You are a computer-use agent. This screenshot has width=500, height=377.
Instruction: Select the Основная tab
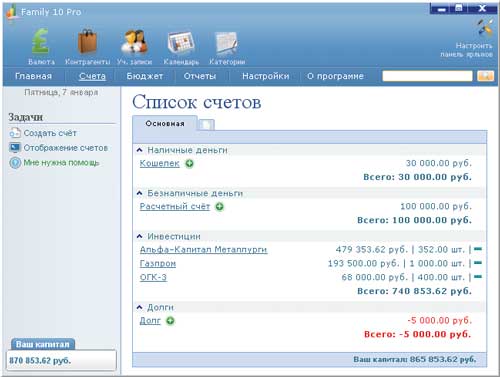coord(165,124)
